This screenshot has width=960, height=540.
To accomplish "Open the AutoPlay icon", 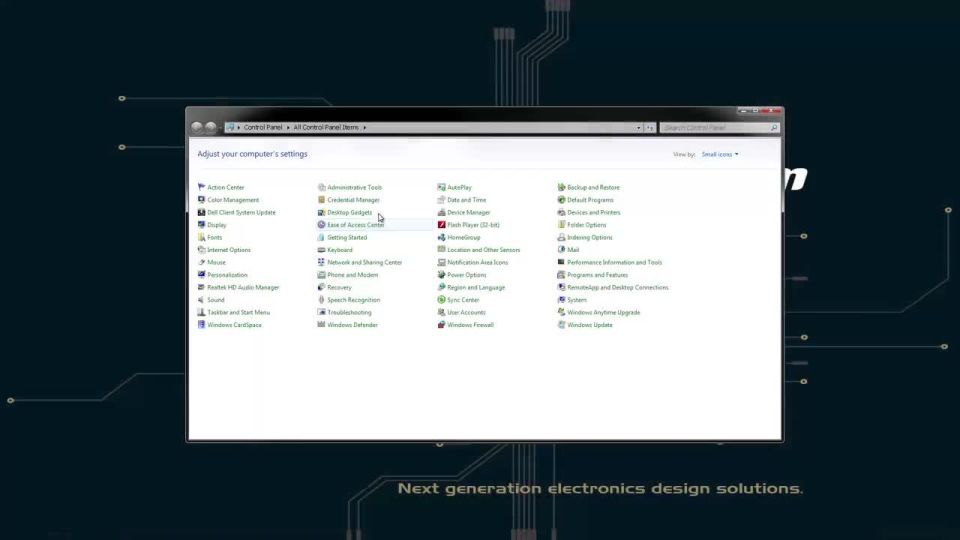I will click(x=441, y=187).
